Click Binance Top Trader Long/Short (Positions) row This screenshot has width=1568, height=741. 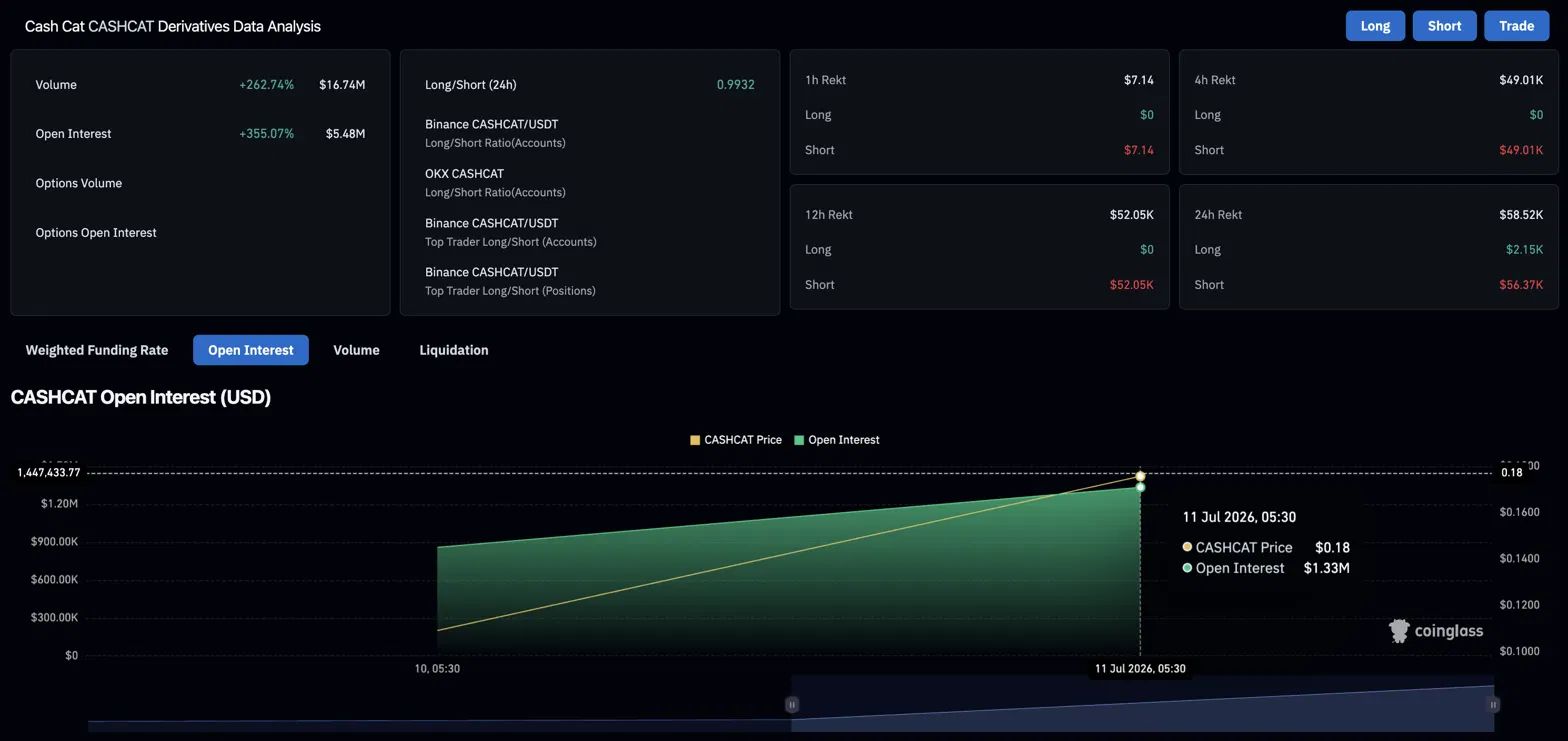click(590, 281)
